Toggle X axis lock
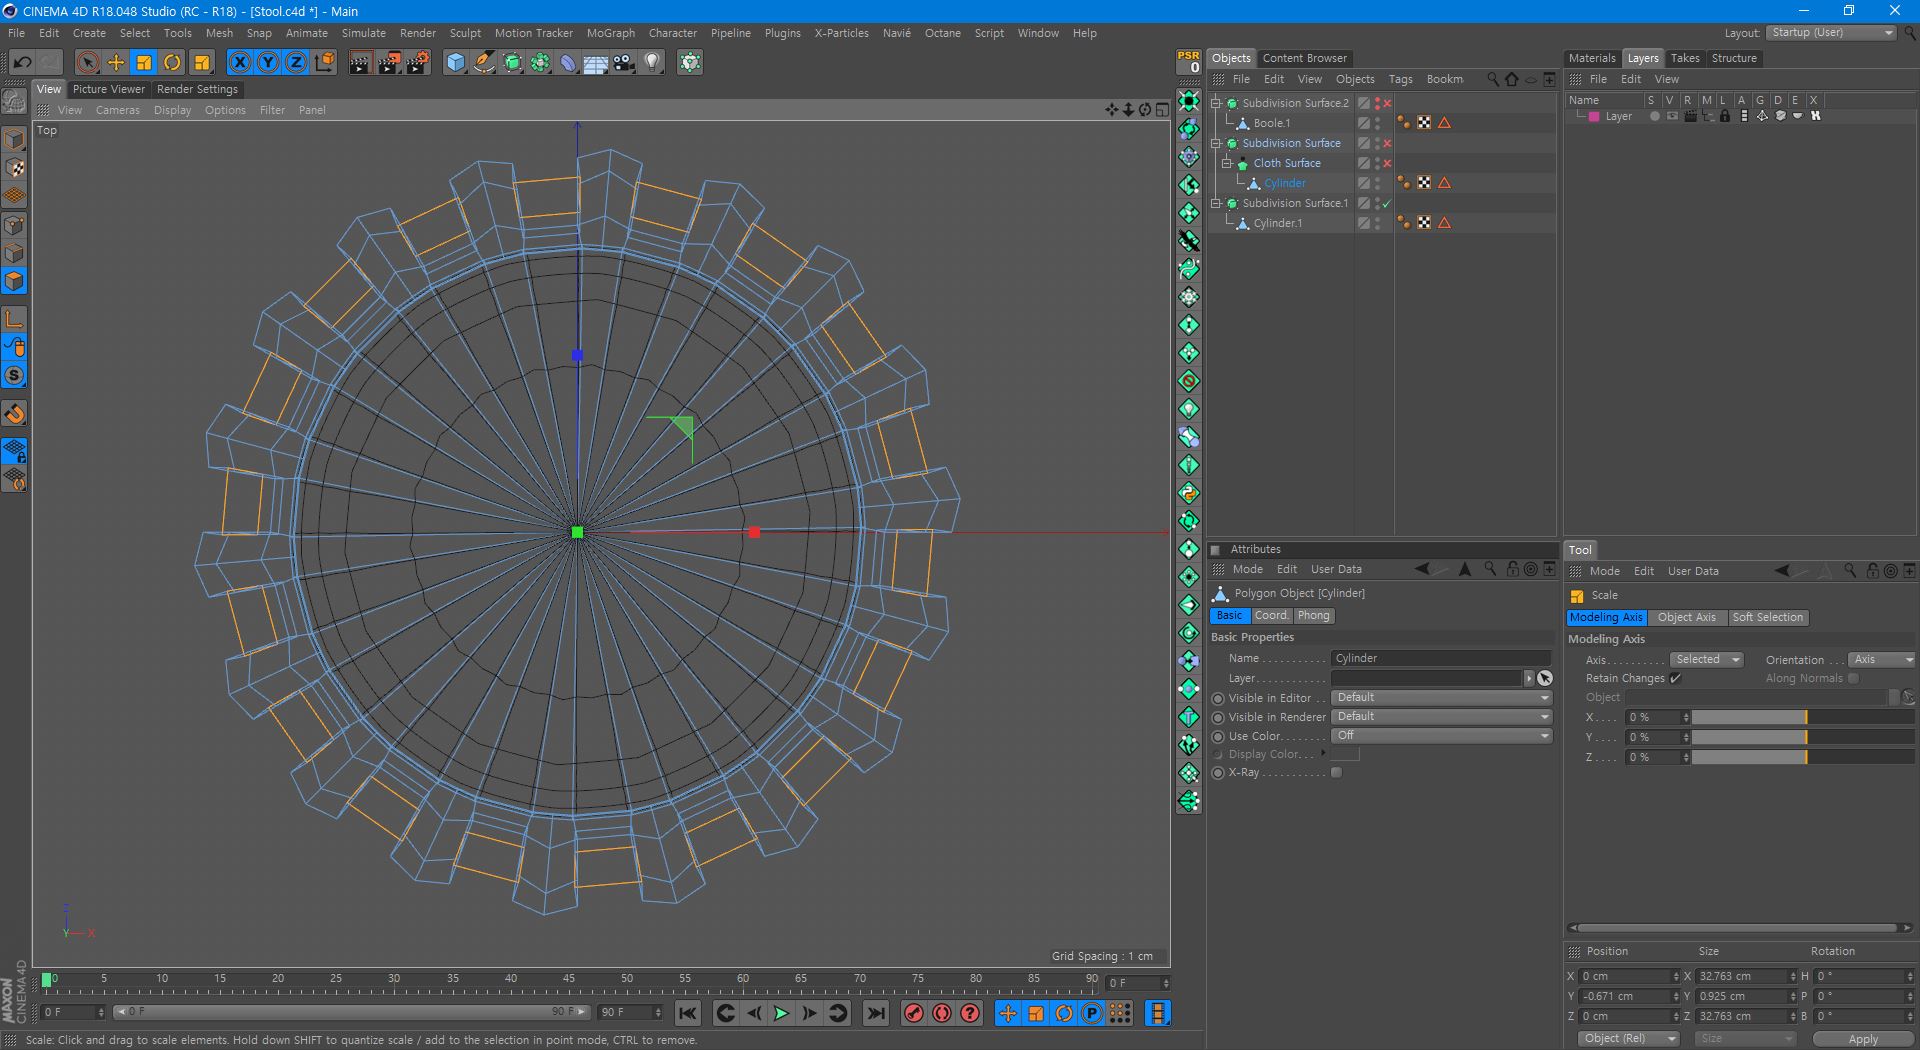The image size is (1920, 1050). 240,62
